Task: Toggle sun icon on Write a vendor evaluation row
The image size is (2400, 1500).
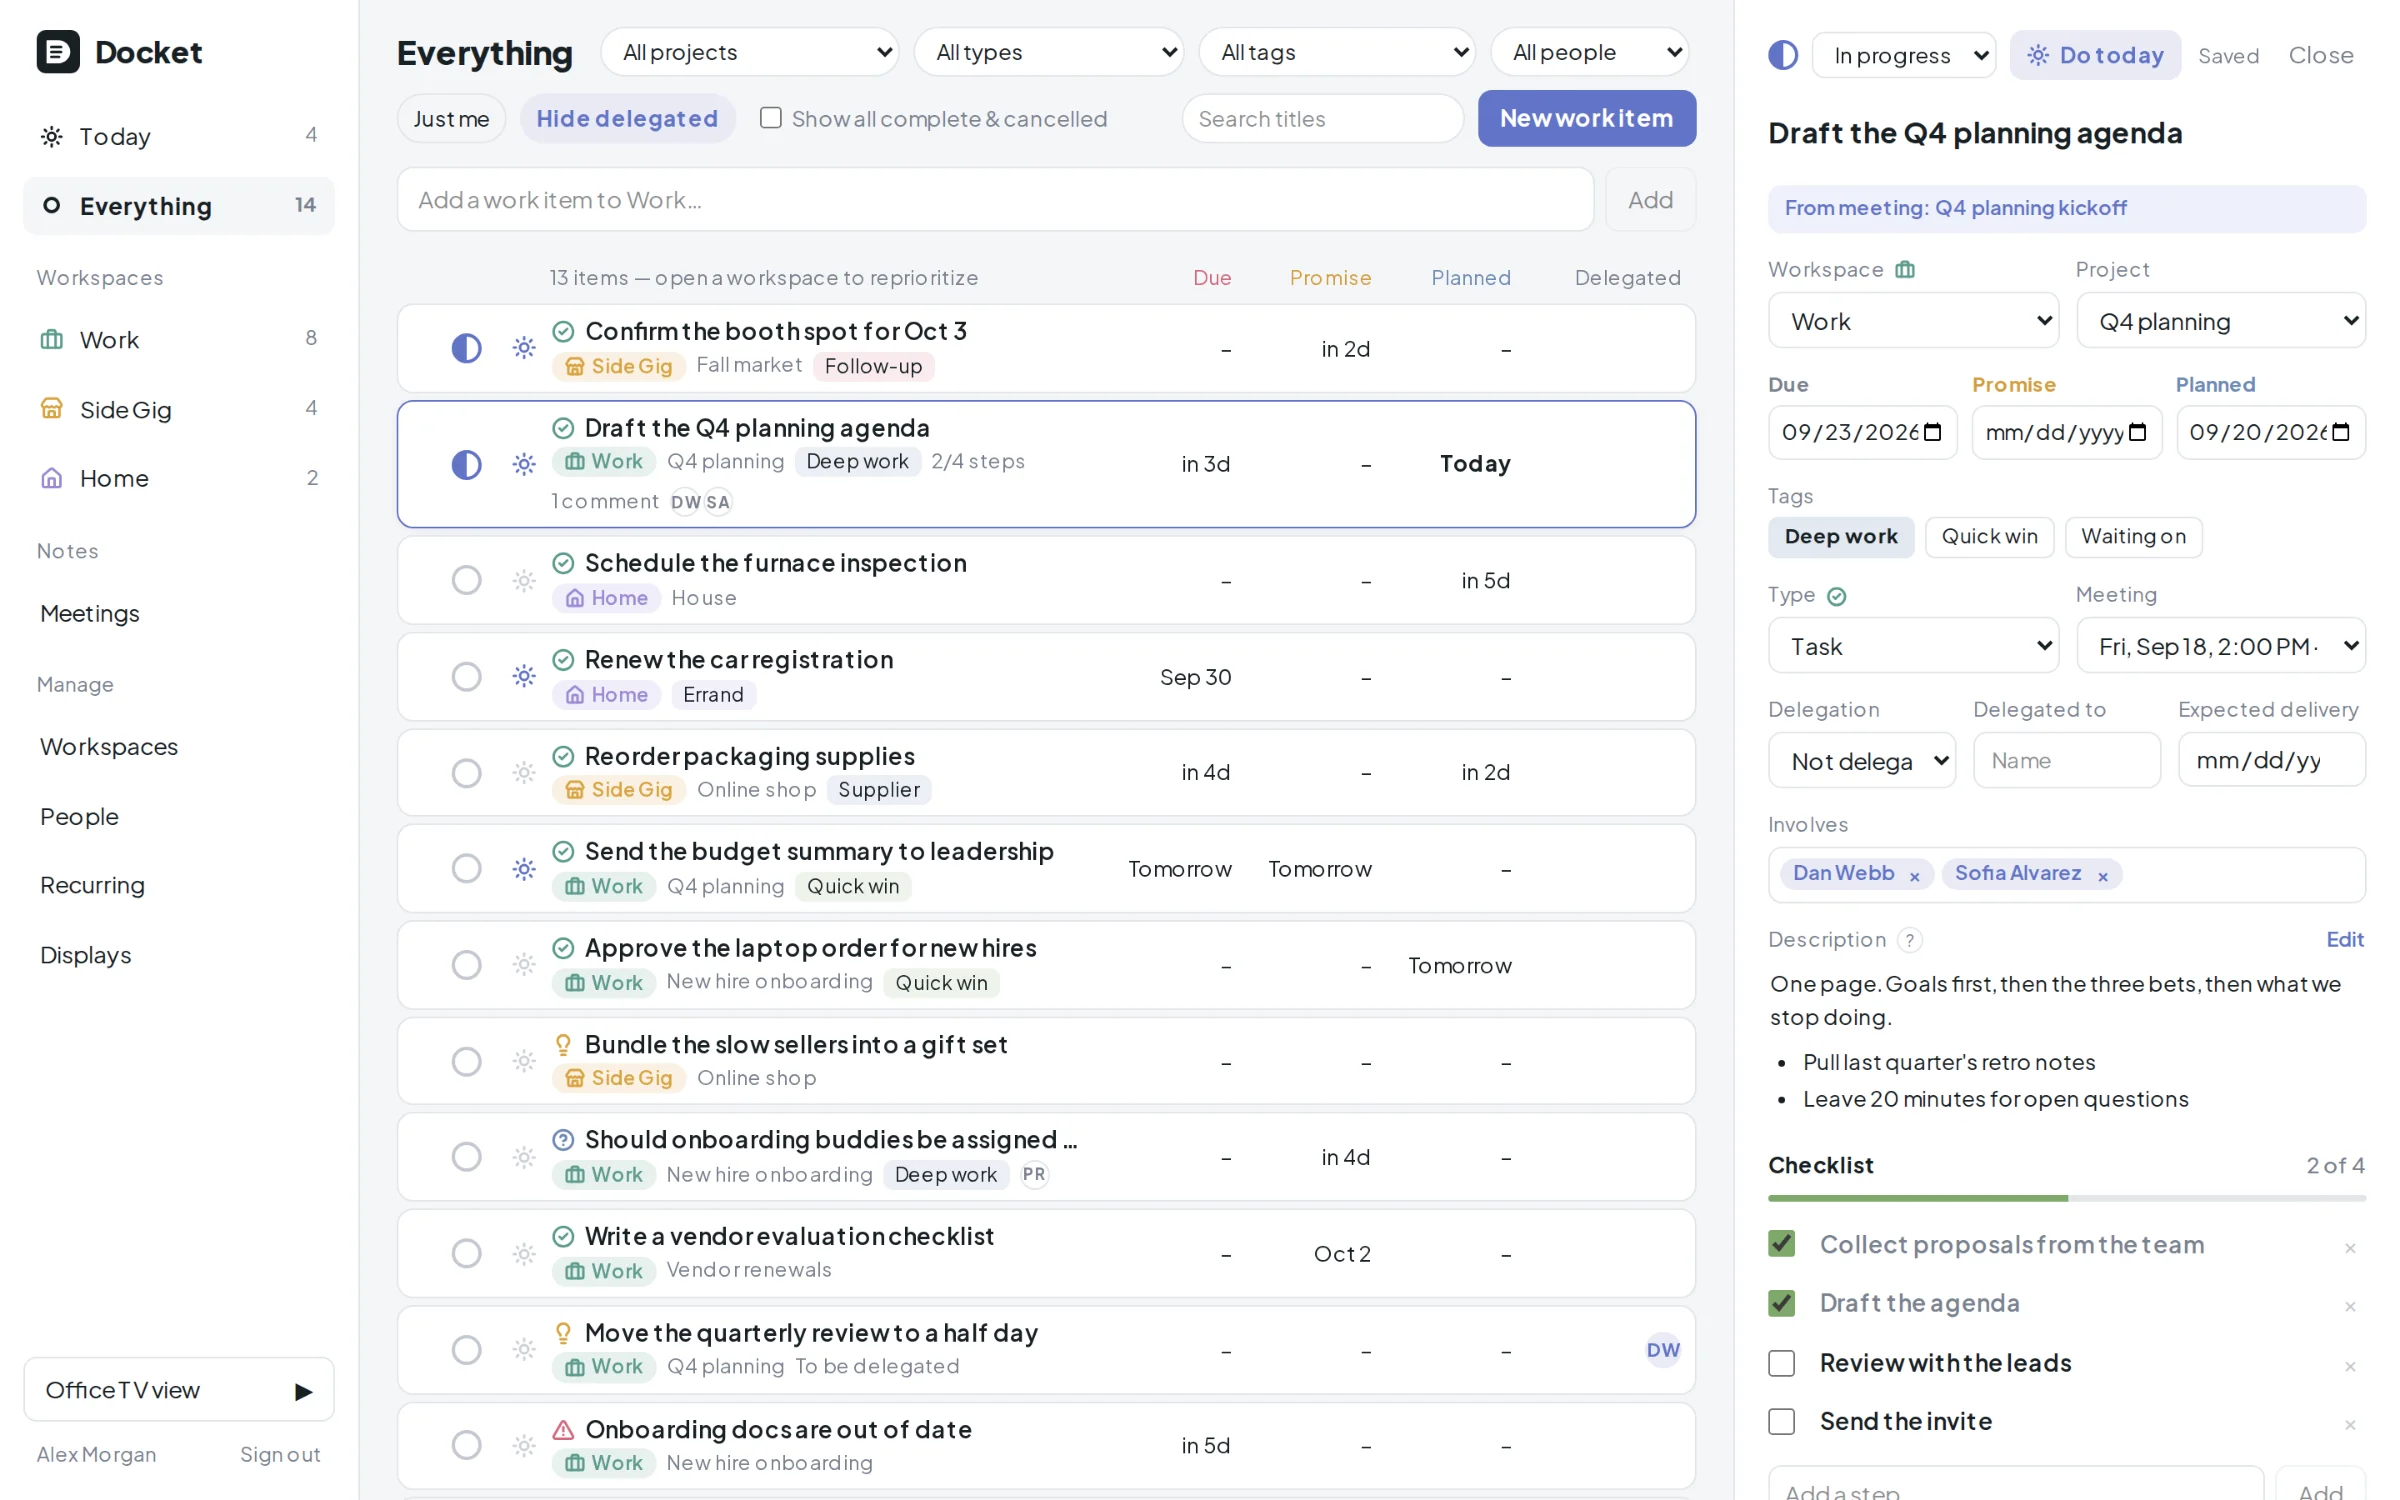Action: [524, 1254]
